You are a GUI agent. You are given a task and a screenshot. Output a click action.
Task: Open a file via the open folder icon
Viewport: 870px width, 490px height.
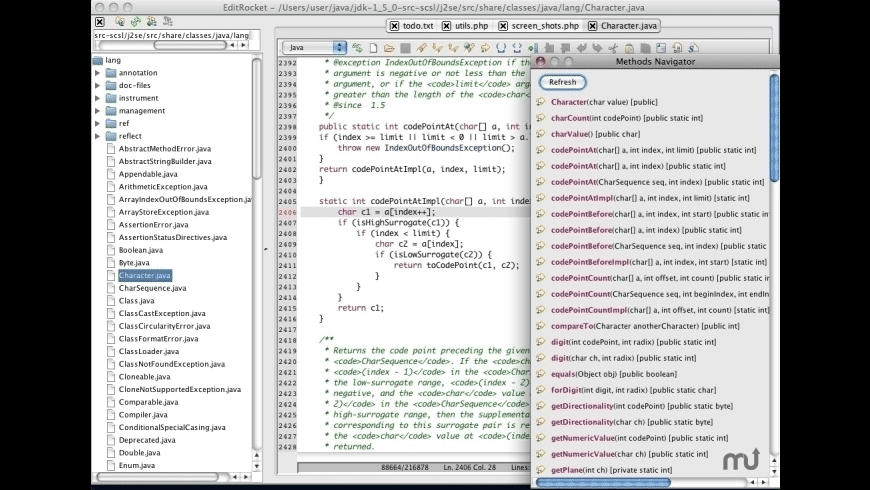click(x=389, y=48)
